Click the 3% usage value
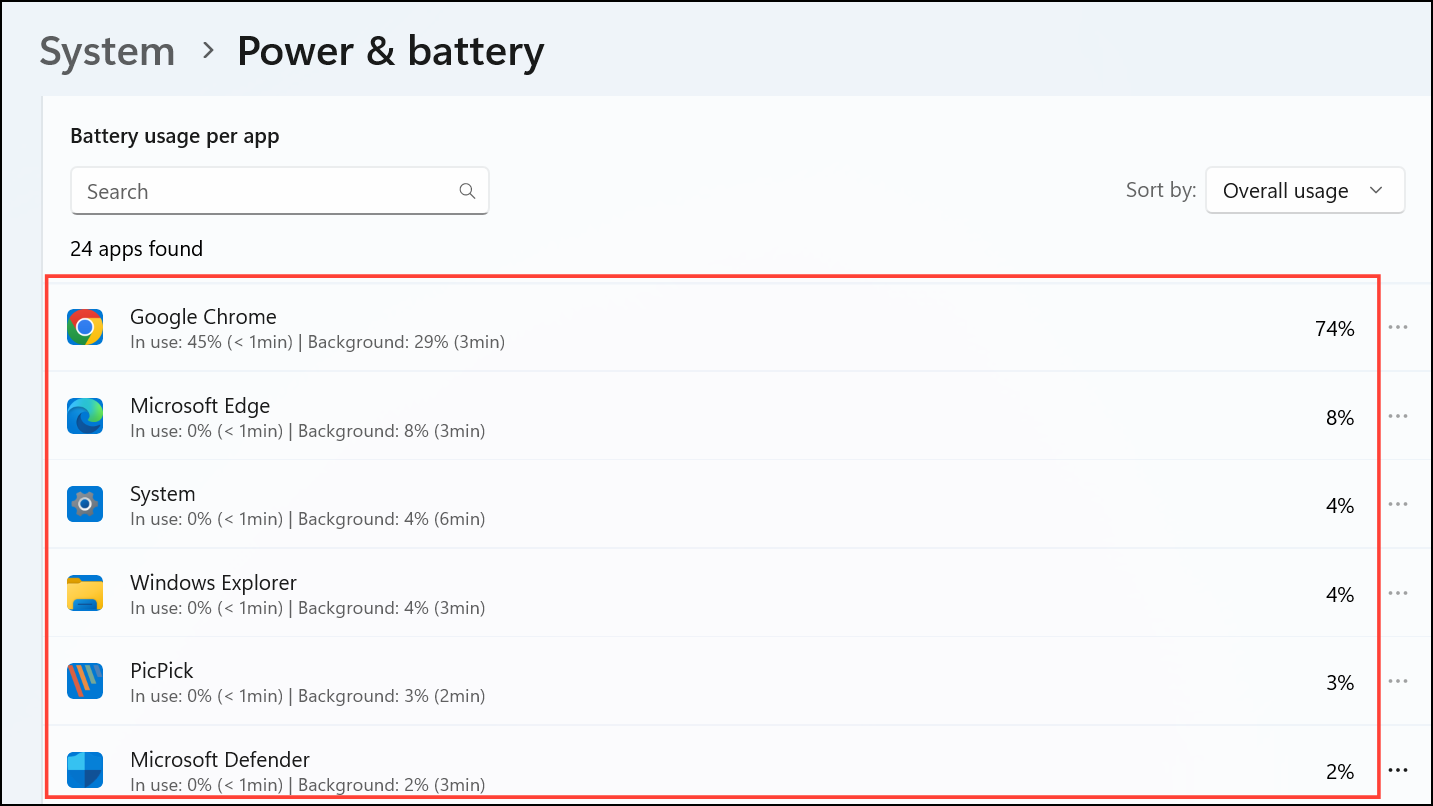Viewport: 1433px width, 806px height. 1340,682
